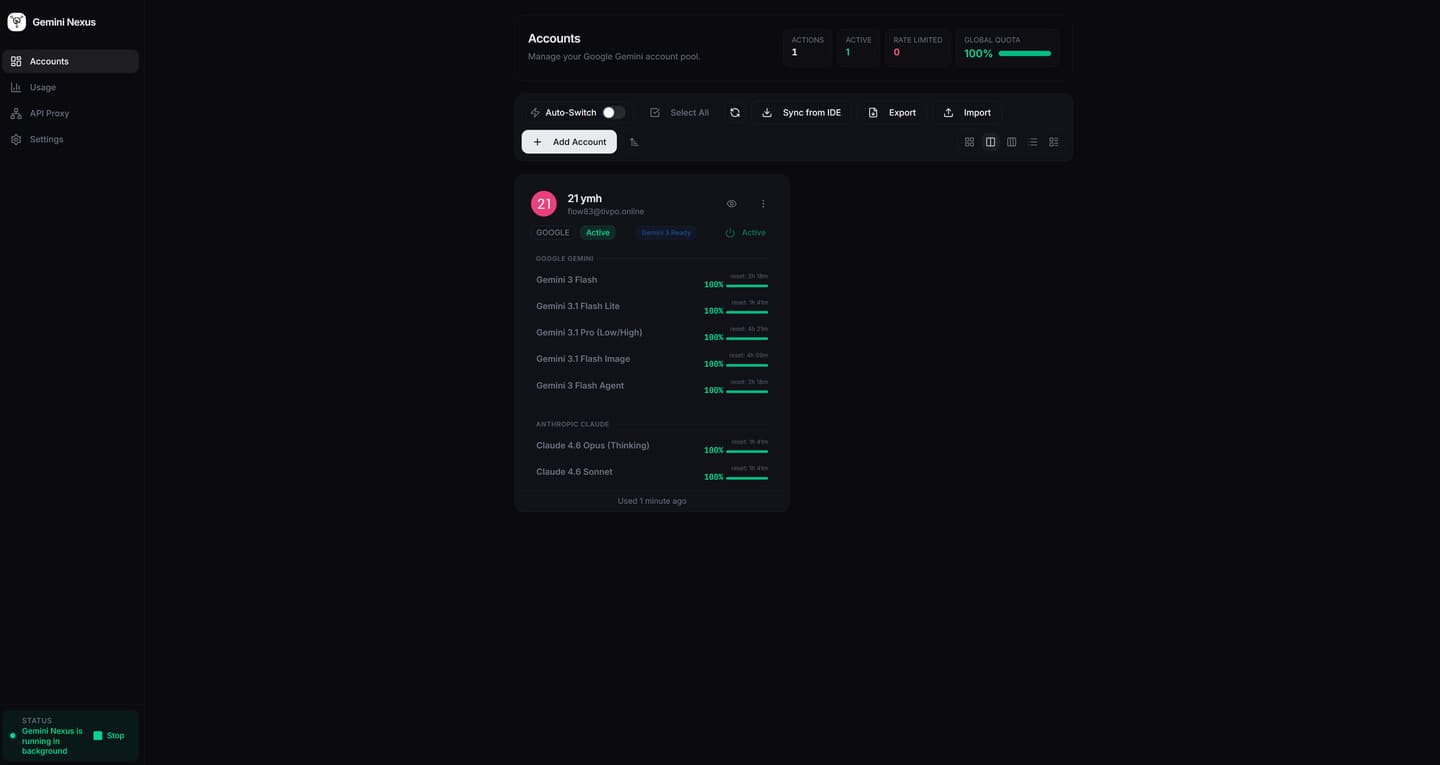Toggle email visibility eye icon on 21 ymh
The height and width of the screenshot is (765, 1440).
coord(732,204)
